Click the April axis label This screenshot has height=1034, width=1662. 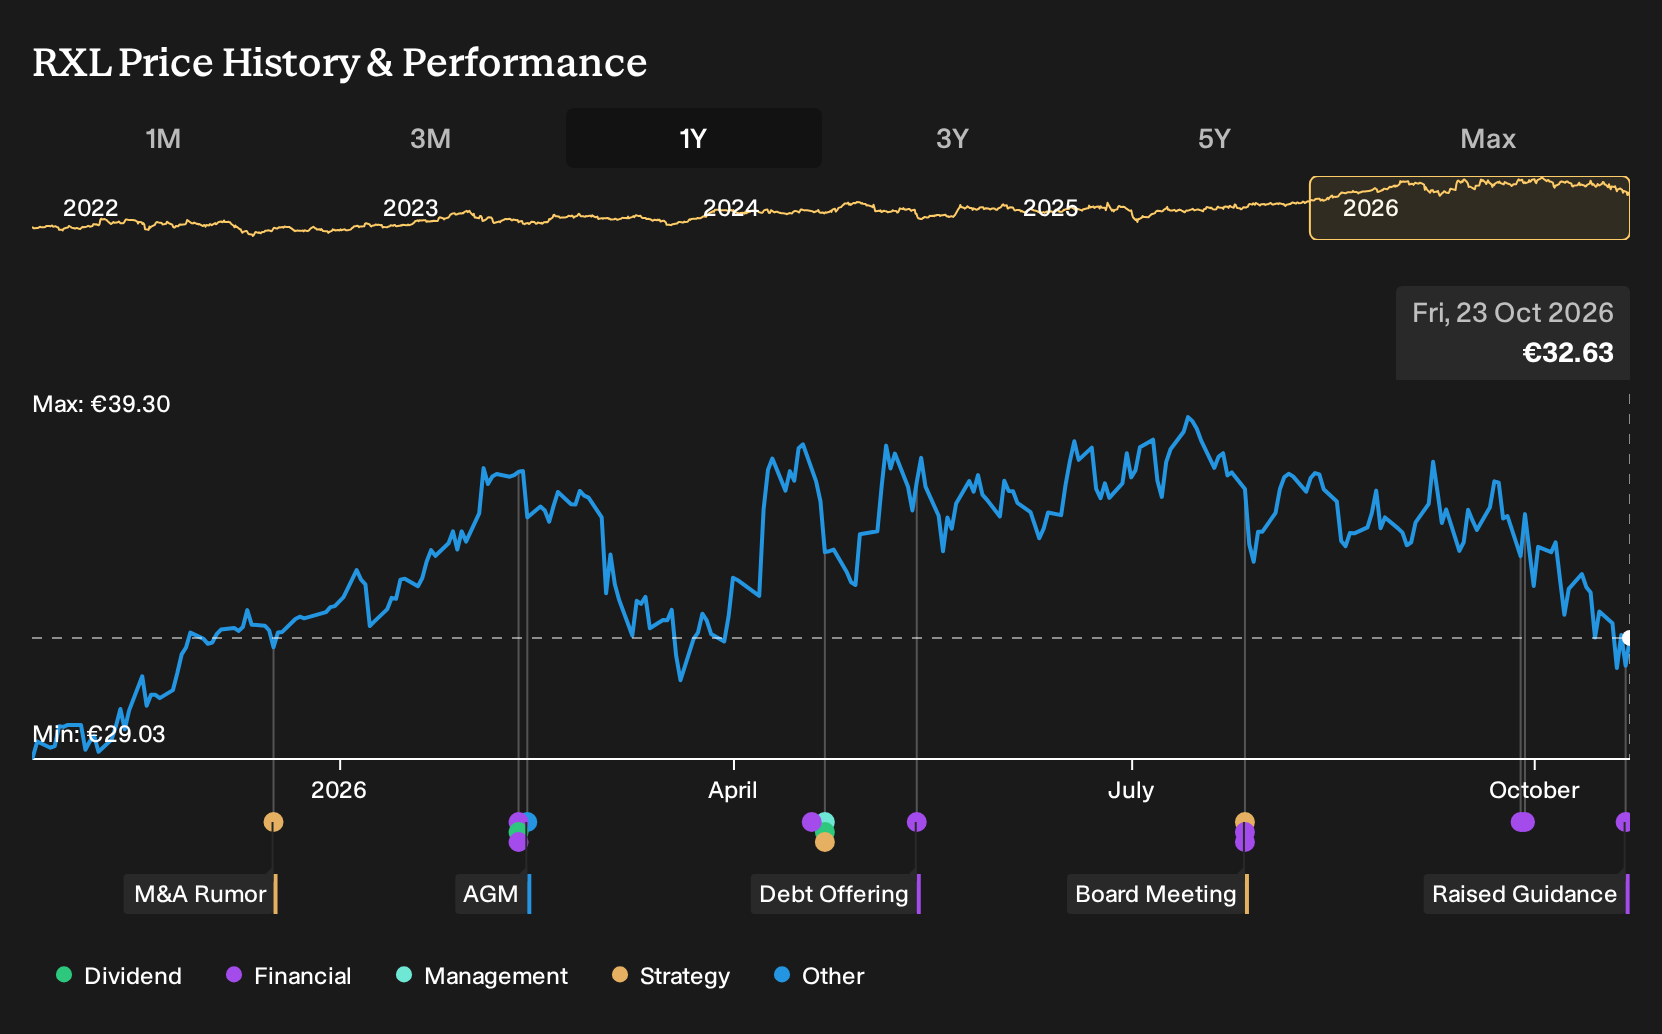733,790
